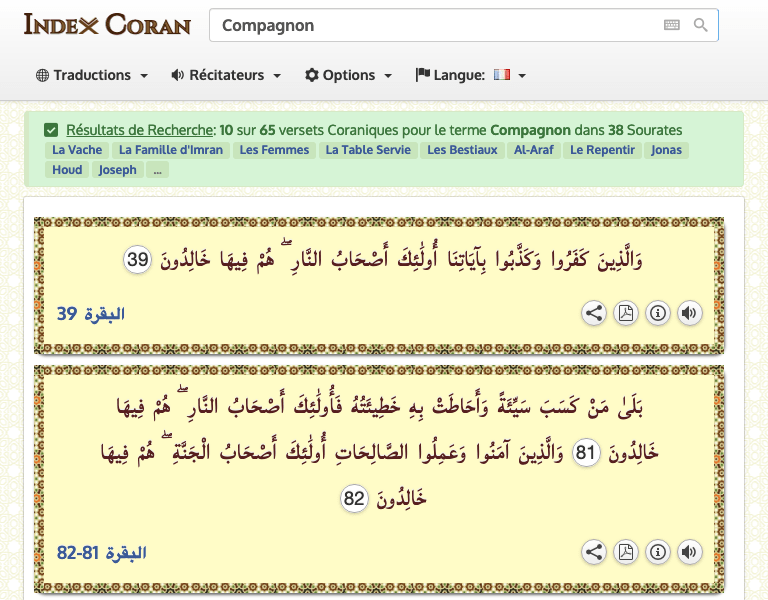
Task: Filter results by La Vache sourate
Action: click(x=76, y=151)
